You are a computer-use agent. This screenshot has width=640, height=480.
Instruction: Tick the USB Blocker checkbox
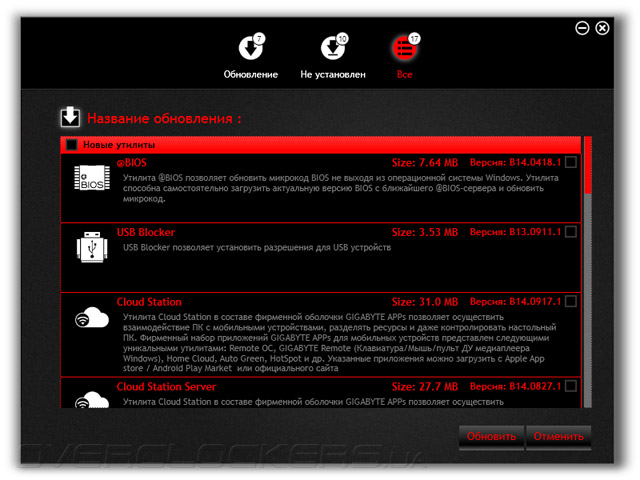click(x=571, y=232)
